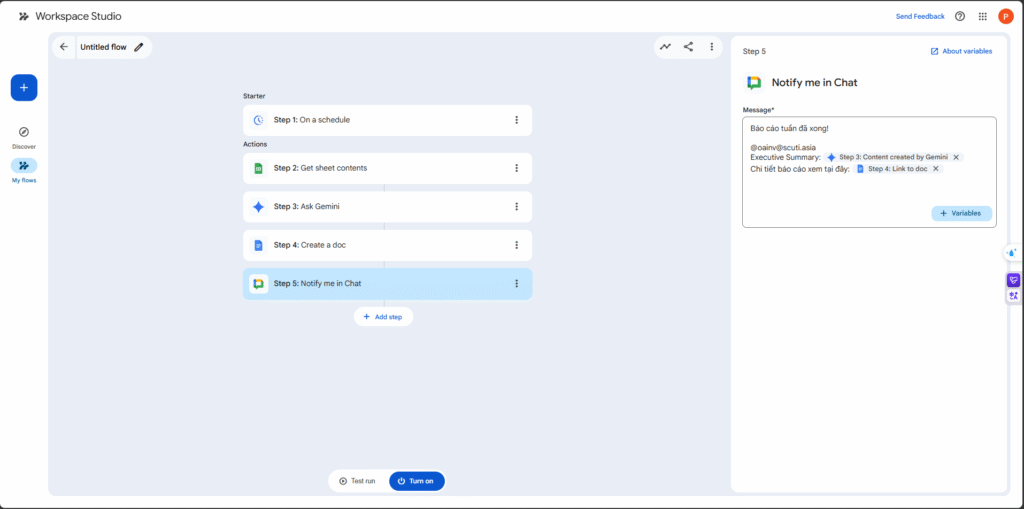Open Step 1 On a schedule options menu
1024x509 pixels.
pos(516,120)
